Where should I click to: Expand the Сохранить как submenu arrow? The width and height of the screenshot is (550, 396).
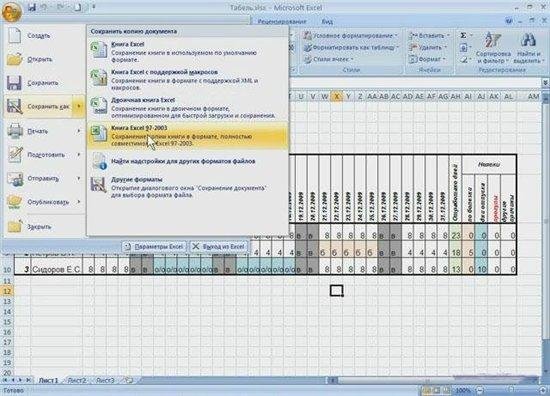pyautogui.click(x=79, y=106)
